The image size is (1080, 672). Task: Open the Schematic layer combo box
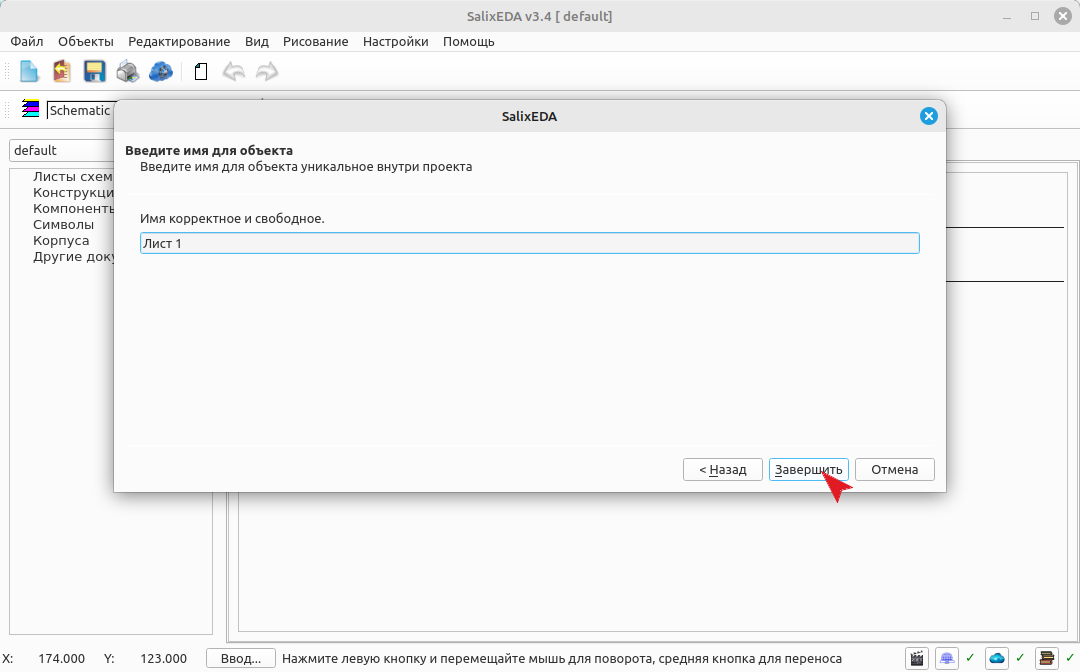[80, 110]
